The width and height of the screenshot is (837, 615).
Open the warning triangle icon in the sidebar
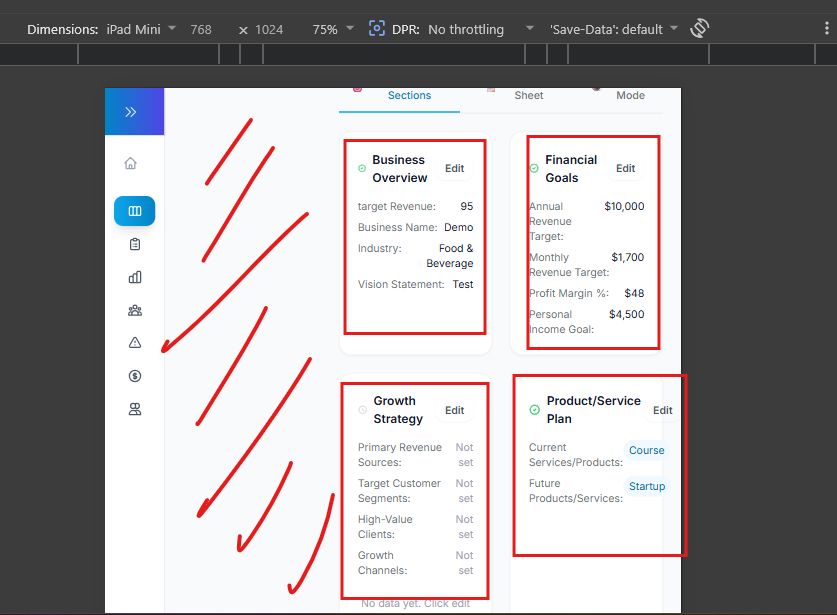[135, 343]
